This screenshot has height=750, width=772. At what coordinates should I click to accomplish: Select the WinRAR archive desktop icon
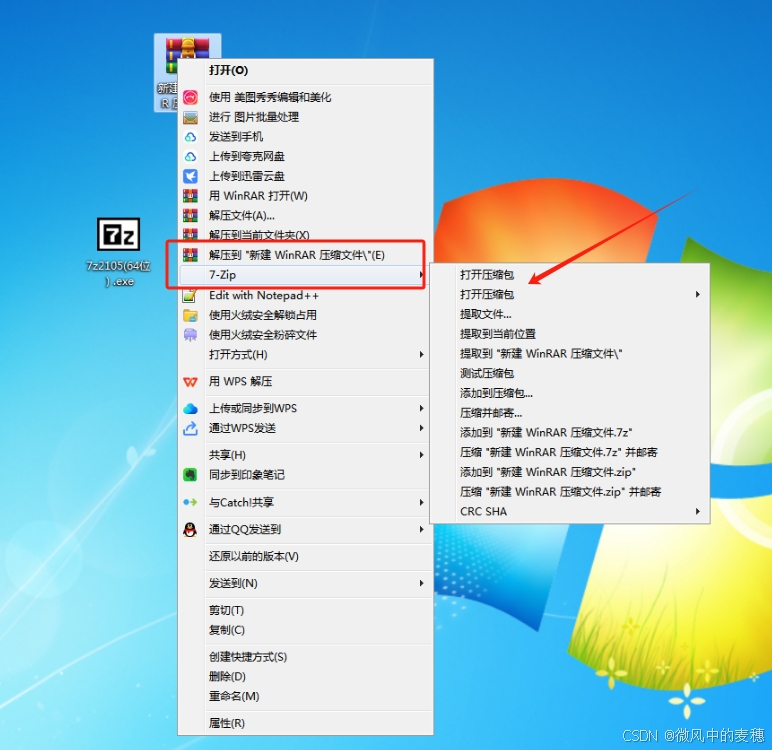tap(187, 72)
